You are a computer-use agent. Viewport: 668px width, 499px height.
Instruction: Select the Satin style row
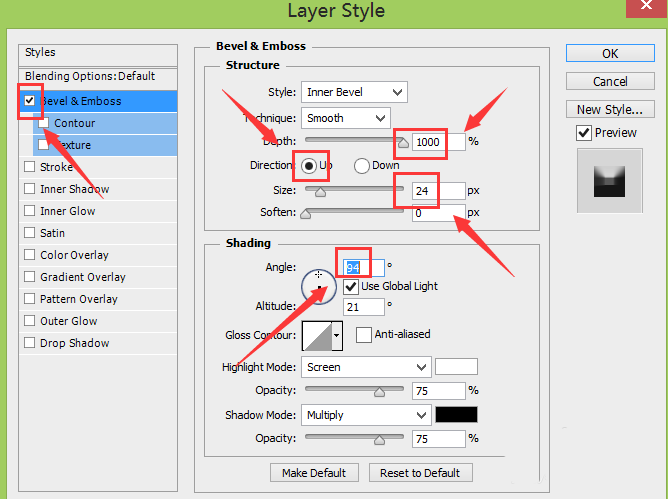coord(98,233)
